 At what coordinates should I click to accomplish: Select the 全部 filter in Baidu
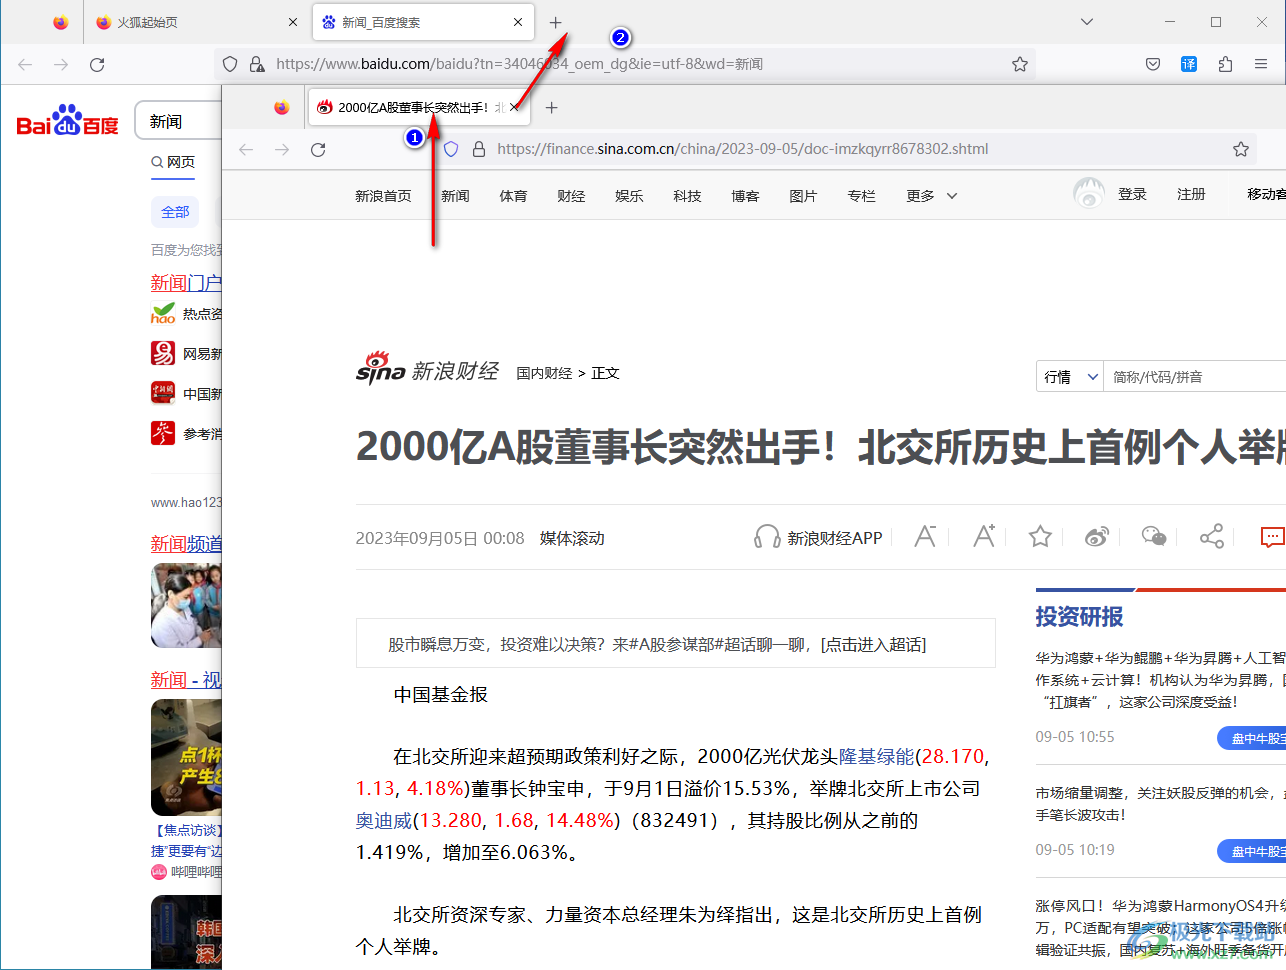(x=175, y=212)
